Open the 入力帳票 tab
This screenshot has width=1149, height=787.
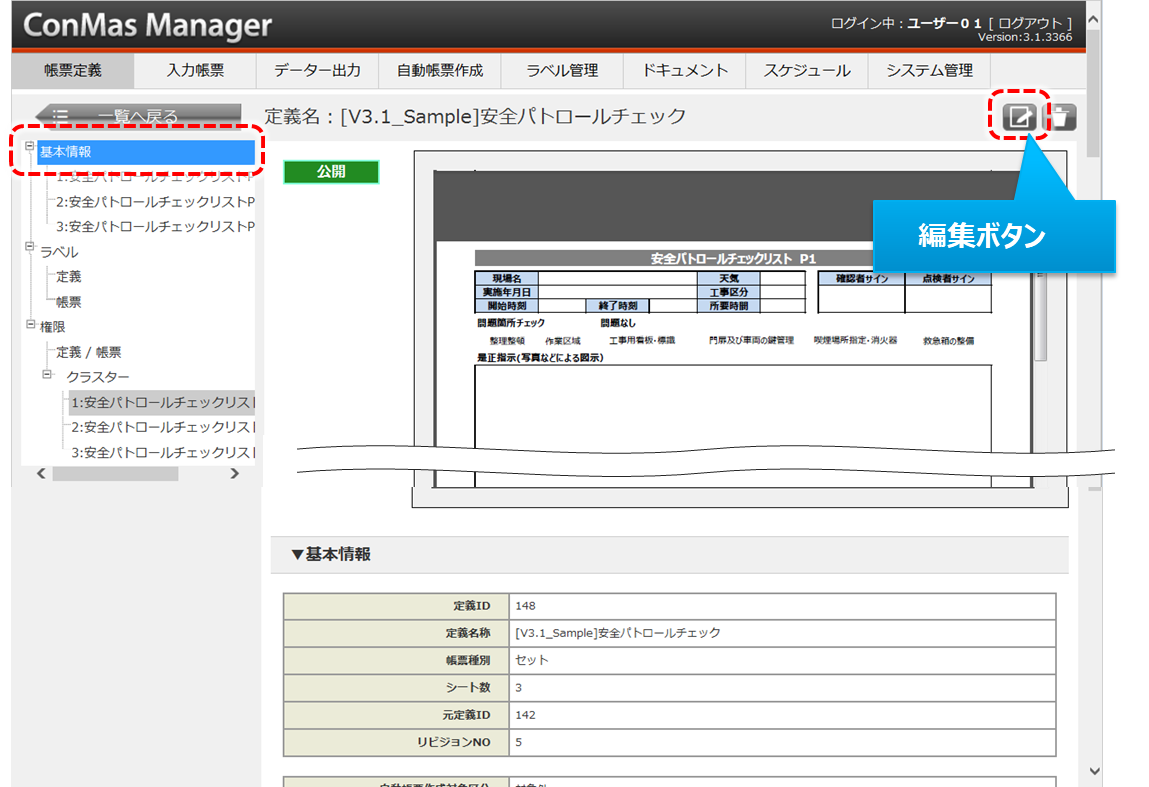click(x=195, y=71)
